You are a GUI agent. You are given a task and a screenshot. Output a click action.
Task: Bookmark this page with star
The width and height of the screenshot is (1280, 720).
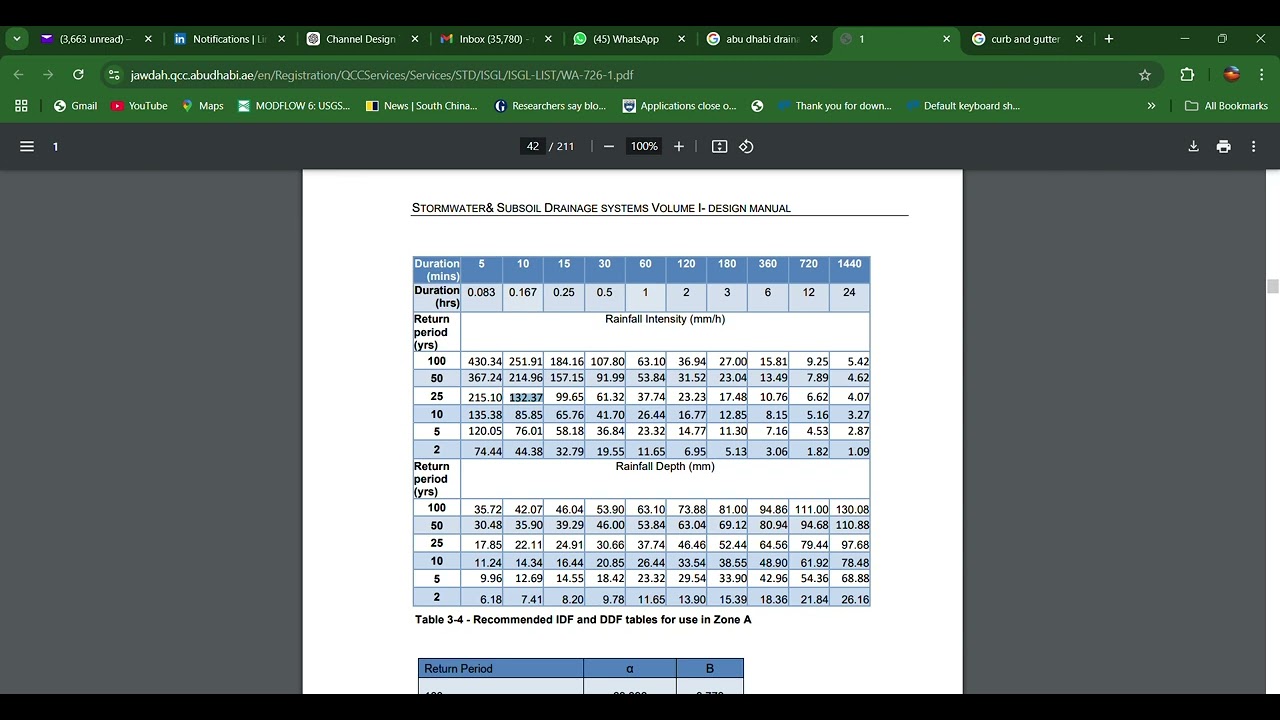point(1145,75)
